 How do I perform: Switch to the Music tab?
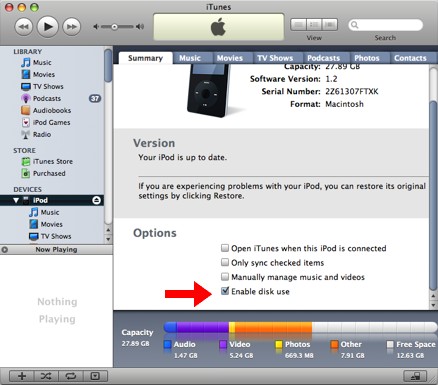pos(190,58)
